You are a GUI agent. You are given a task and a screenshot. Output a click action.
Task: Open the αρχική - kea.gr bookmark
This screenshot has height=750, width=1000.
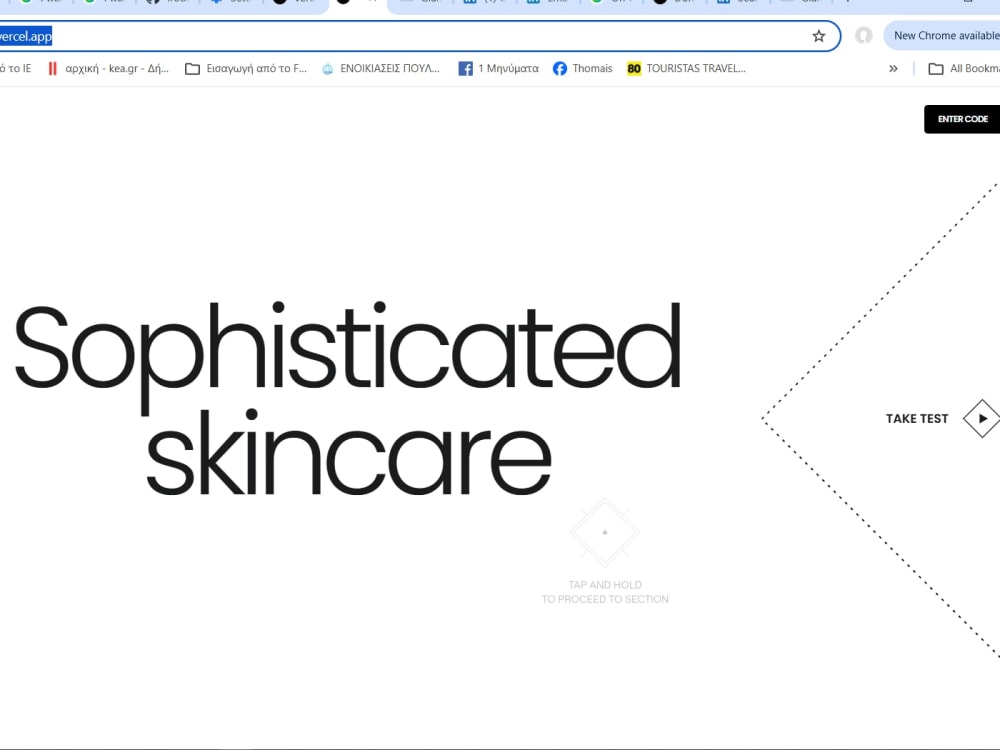[108, 68]
